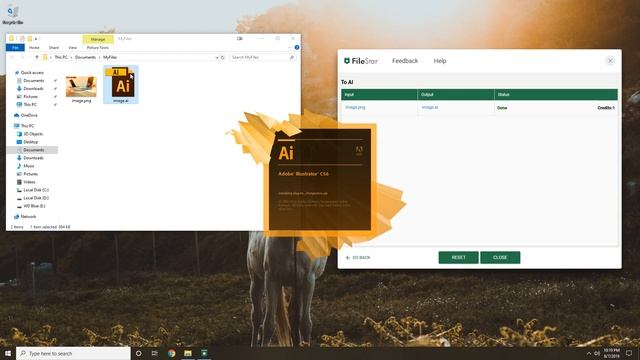Open Task View on the taskbar

(x=155, y=353)
